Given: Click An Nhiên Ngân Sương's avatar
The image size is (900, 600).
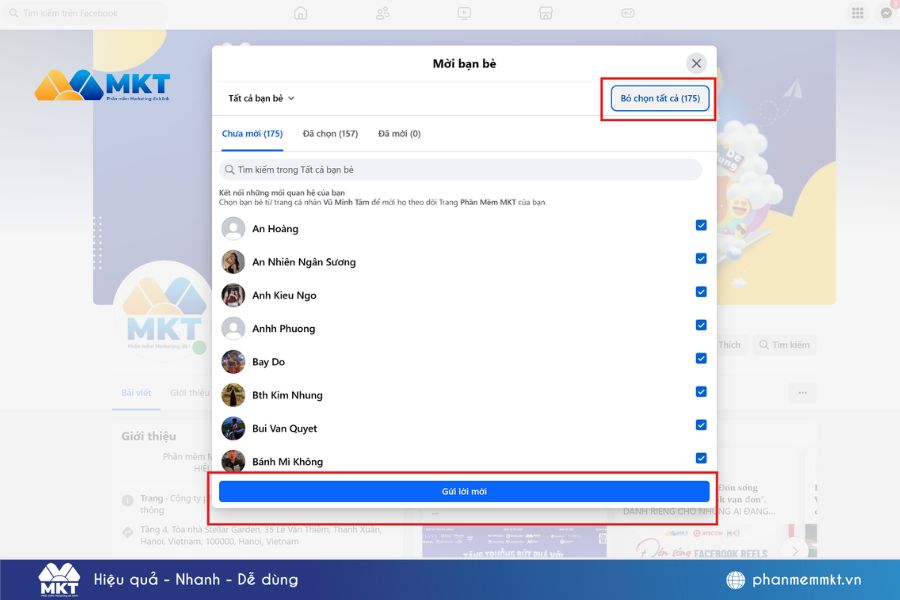Looking at the screenshot, I should [x=233, y=262].
